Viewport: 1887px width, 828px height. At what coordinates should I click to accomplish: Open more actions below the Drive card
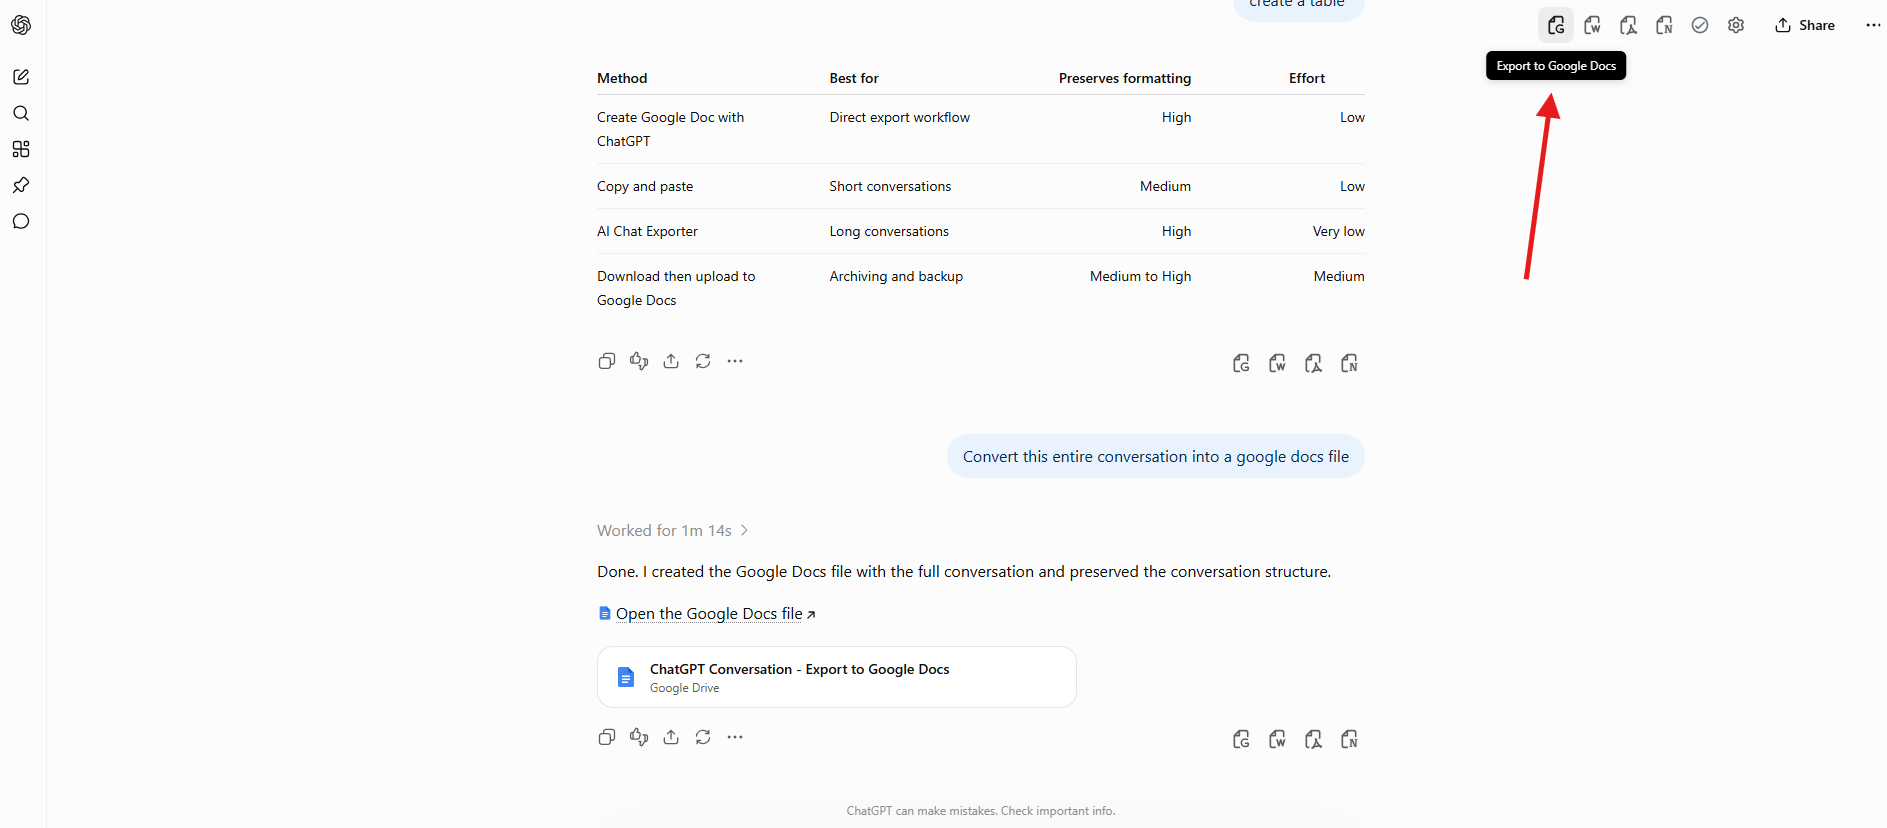pyautogui.click(x=735, y=737)
